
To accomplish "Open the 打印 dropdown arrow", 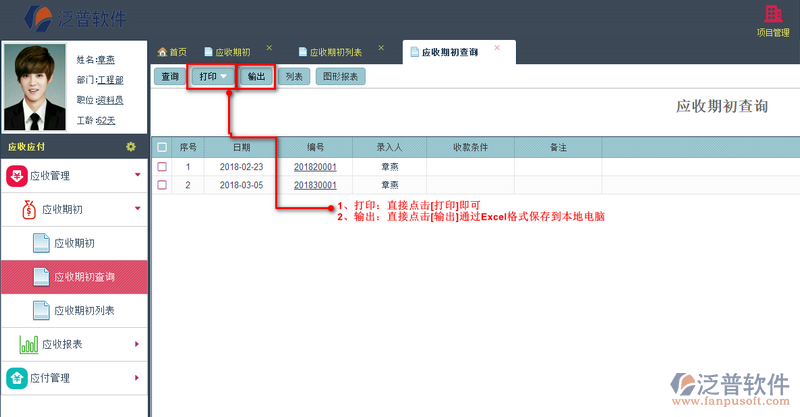I will point(225,76).
